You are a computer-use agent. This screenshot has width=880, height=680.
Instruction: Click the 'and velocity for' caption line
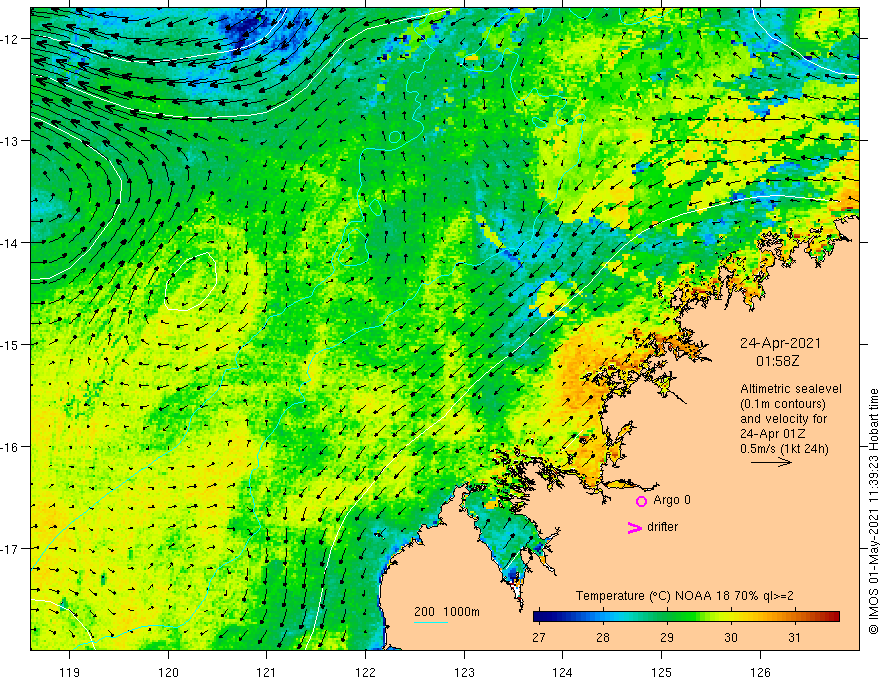tap(783, 419)
